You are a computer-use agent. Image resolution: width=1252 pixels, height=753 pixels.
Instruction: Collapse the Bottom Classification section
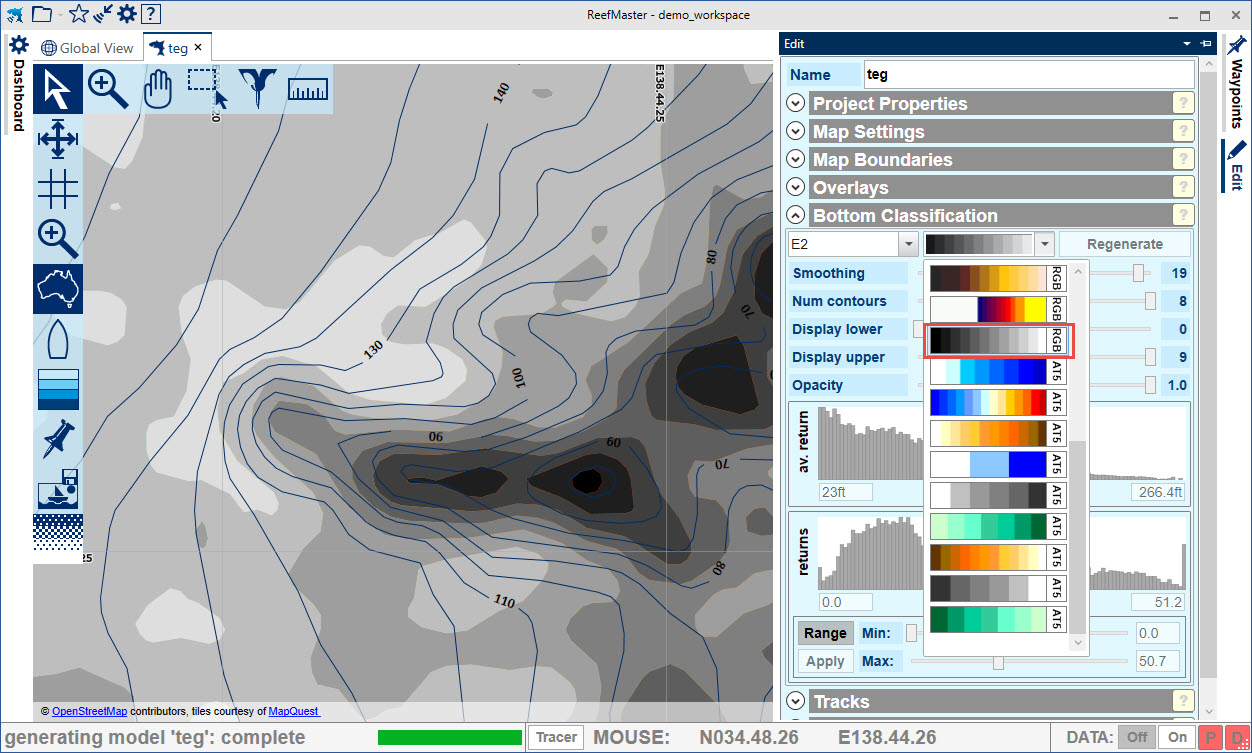point(796,215)
